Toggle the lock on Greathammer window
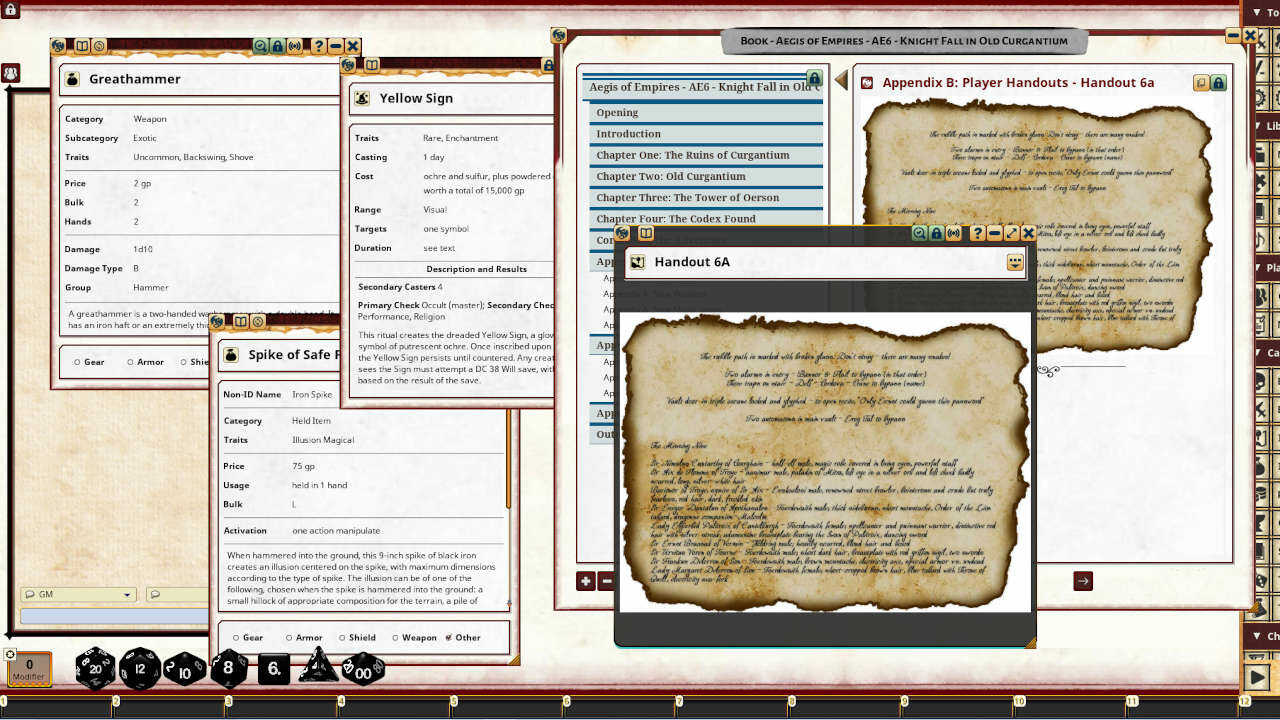Screen dimensions: 1280x720 pyautogui.click(x=277, y=46)
